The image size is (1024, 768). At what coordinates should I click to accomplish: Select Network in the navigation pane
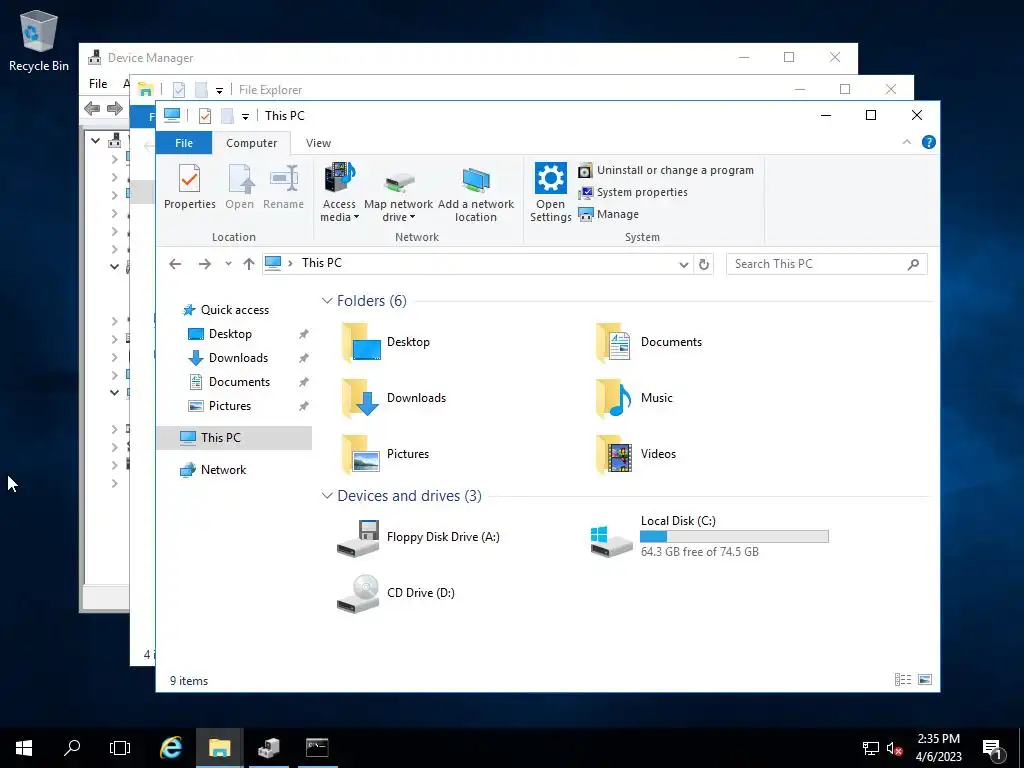pyautogui.click(x=223, y=470)
